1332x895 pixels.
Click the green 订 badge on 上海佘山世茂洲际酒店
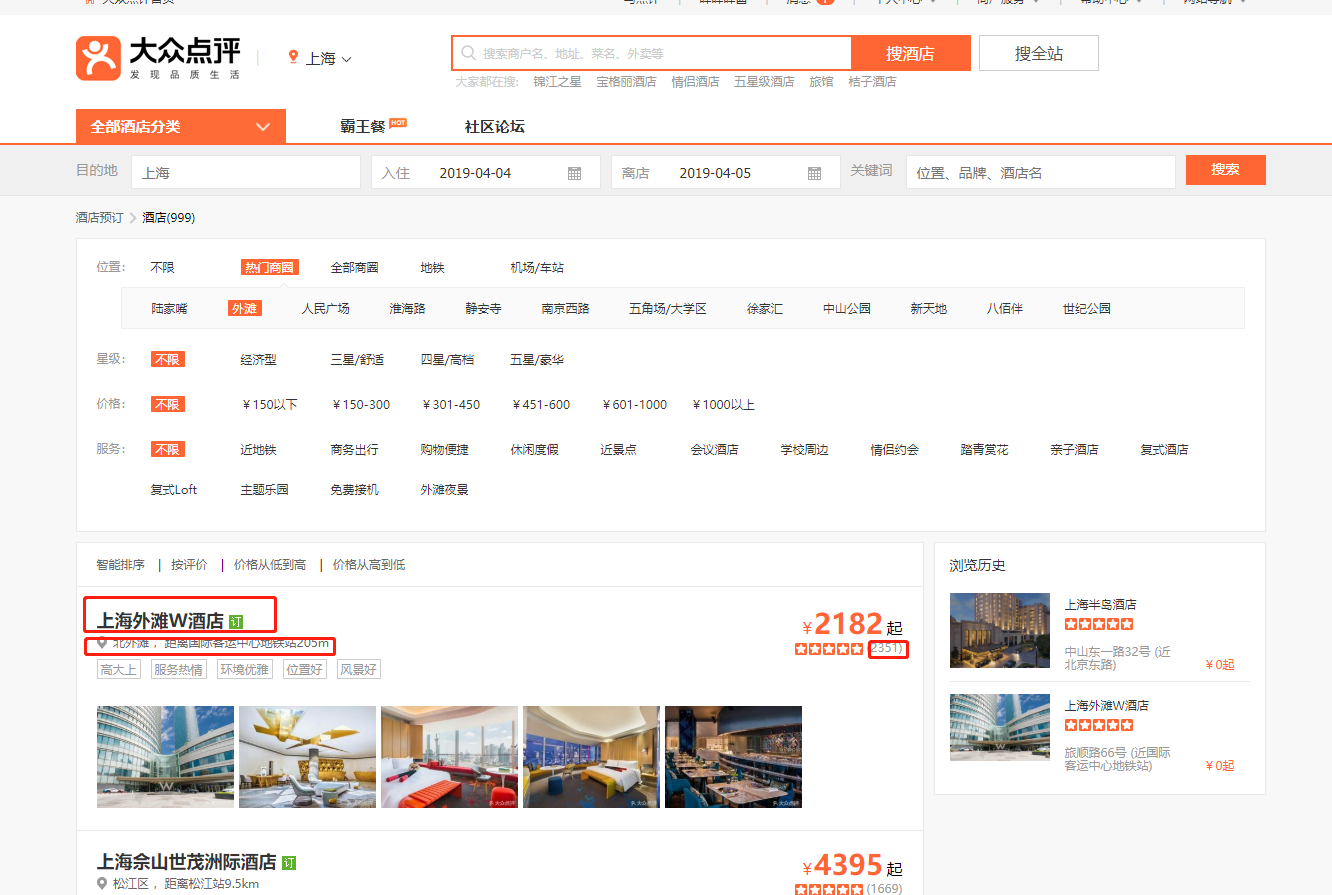tap(289, 862)
